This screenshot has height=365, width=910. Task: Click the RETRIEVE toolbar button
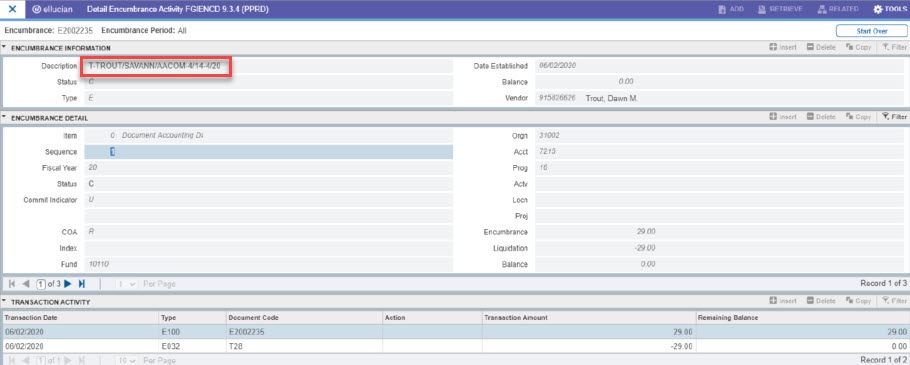point(780,9)
